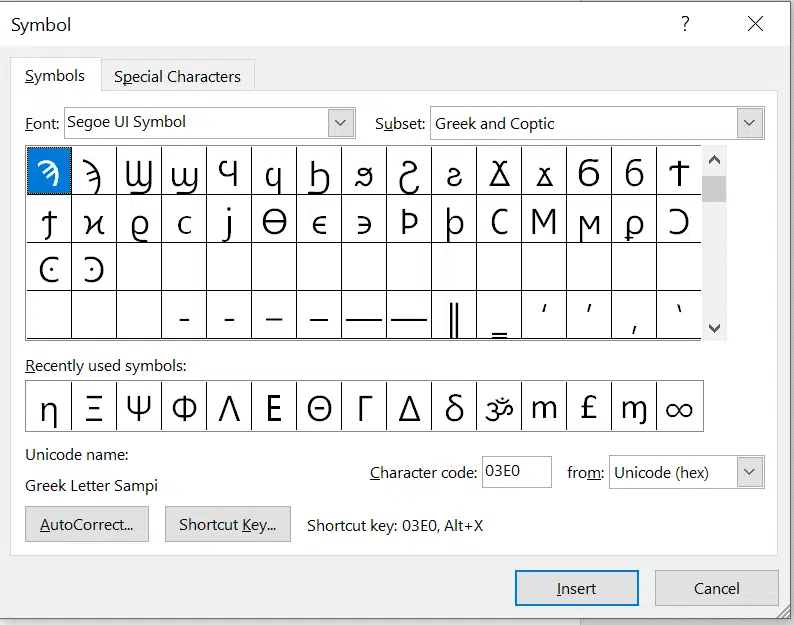Choose the kappa symbol ϰ in second row
The width and height of the screenshot is (794, 625).
point(94,219)
